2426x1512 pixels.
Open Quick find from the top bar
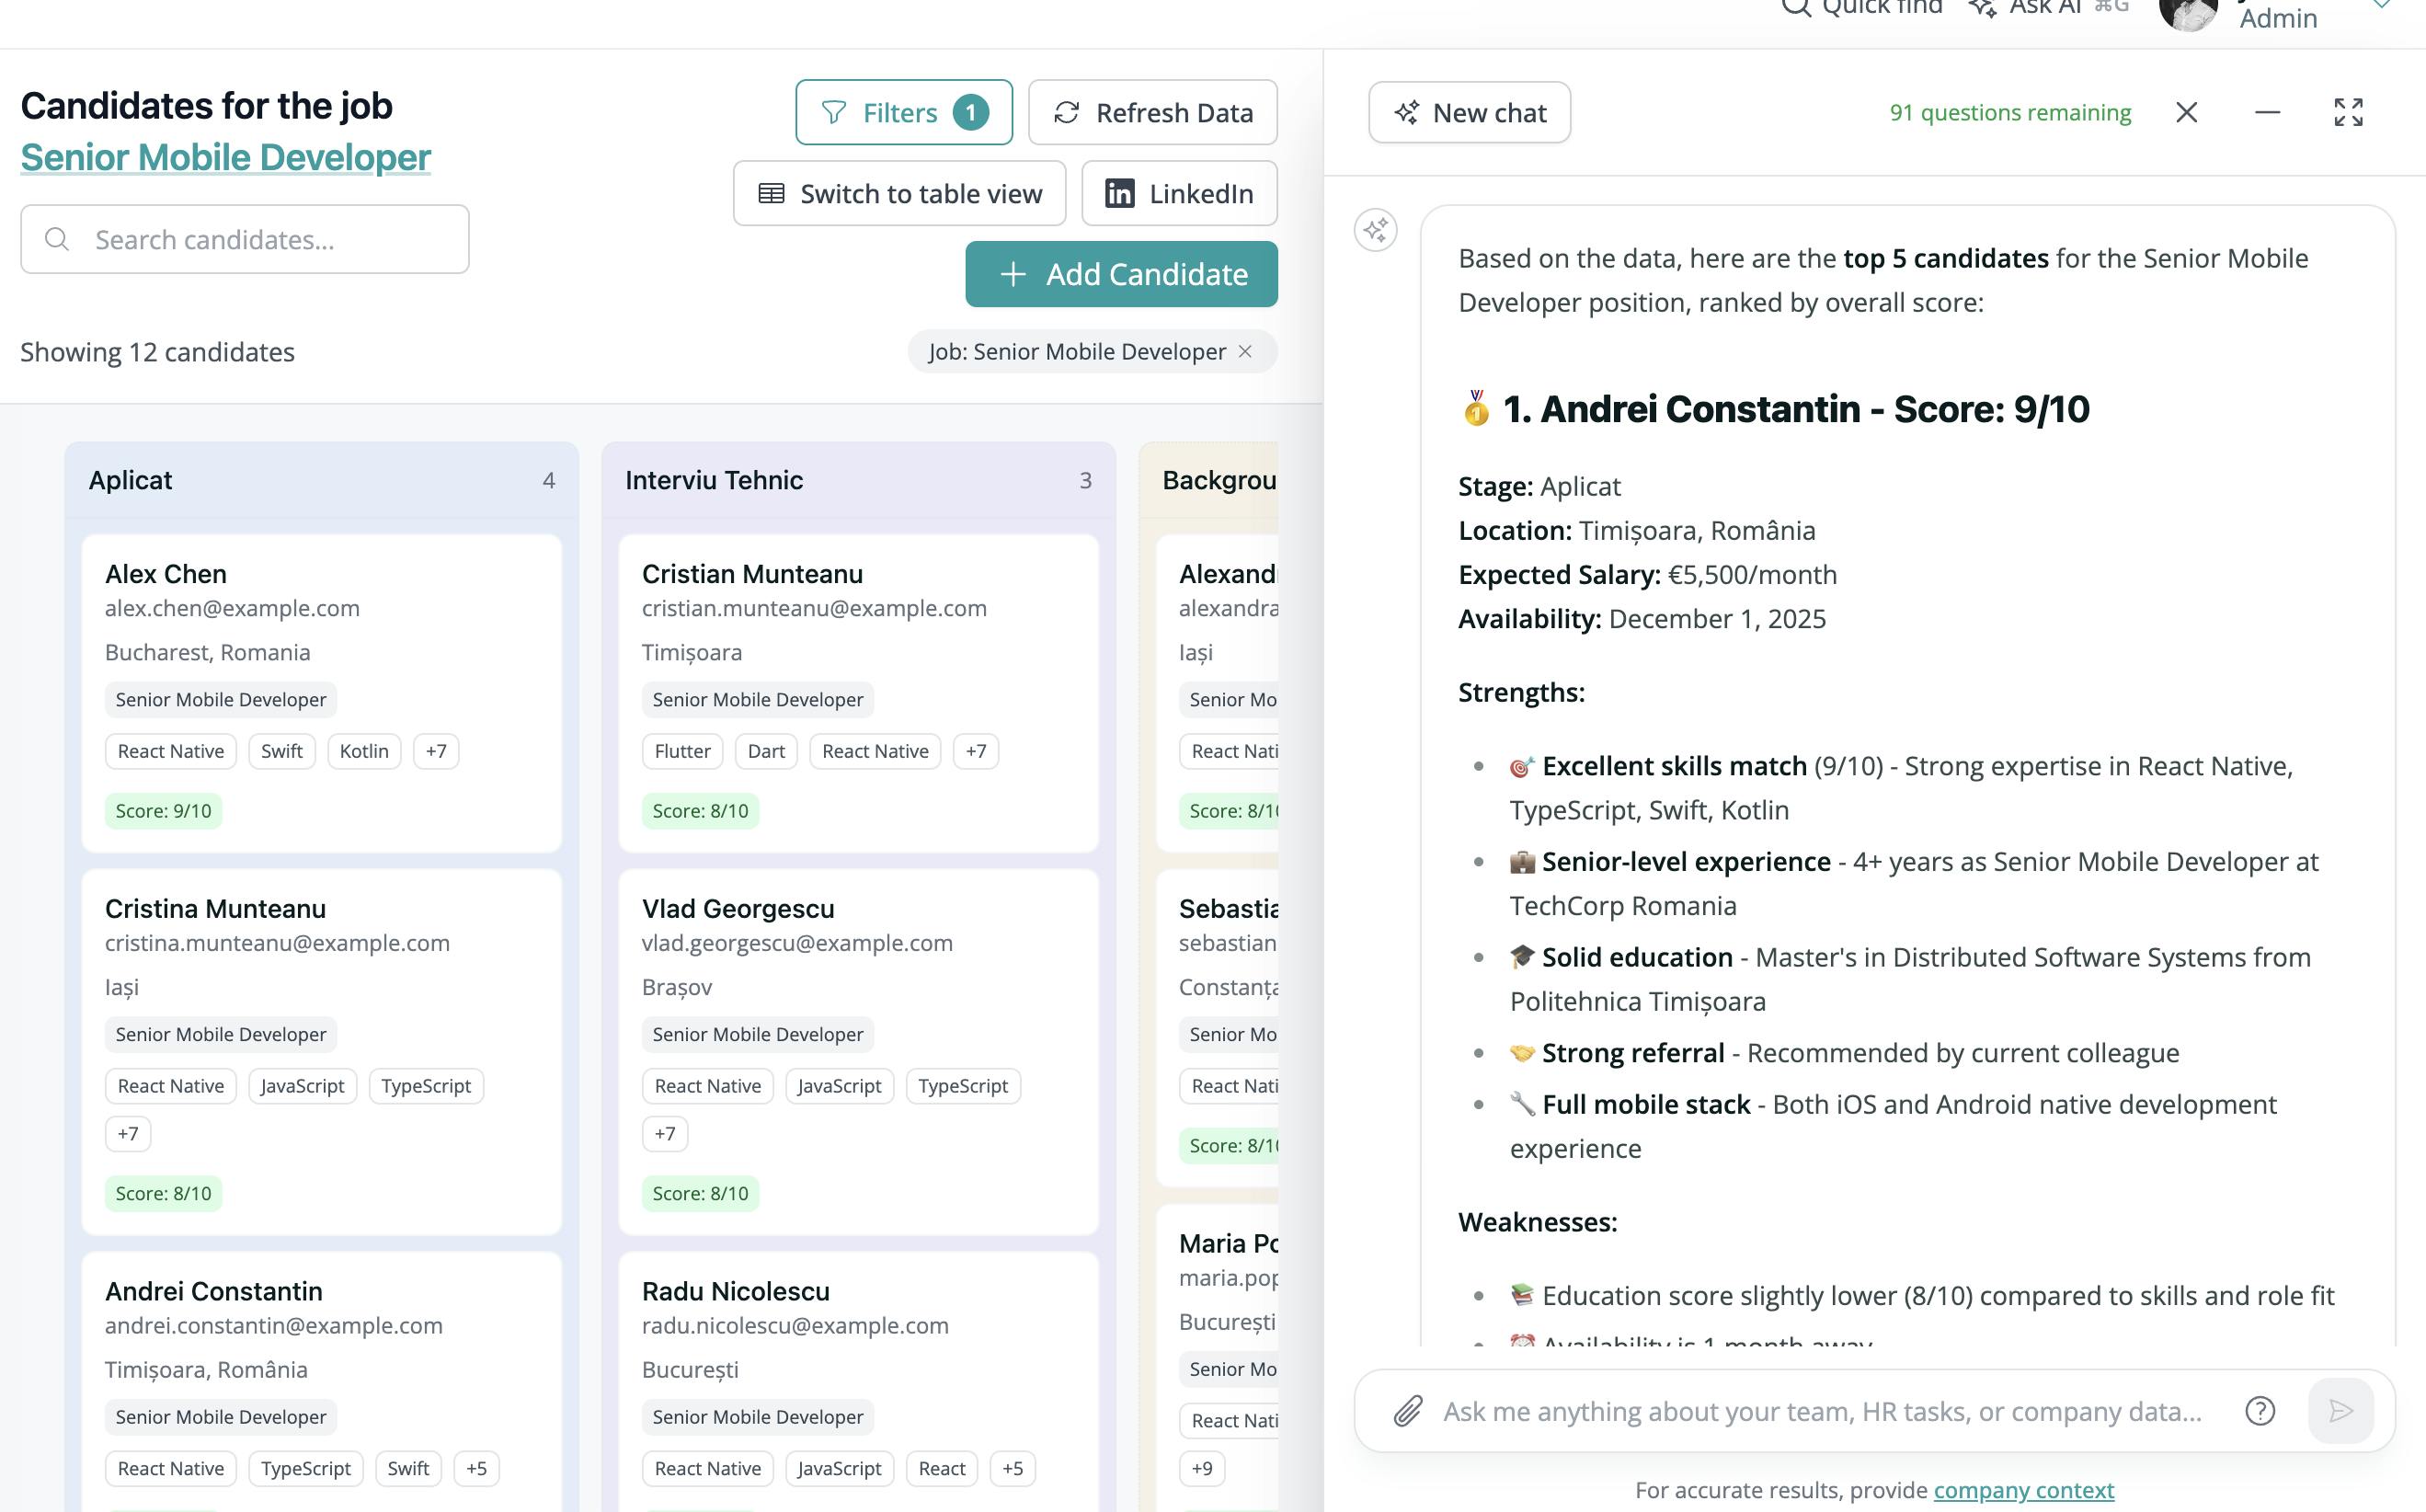[x=1861, y=9]
